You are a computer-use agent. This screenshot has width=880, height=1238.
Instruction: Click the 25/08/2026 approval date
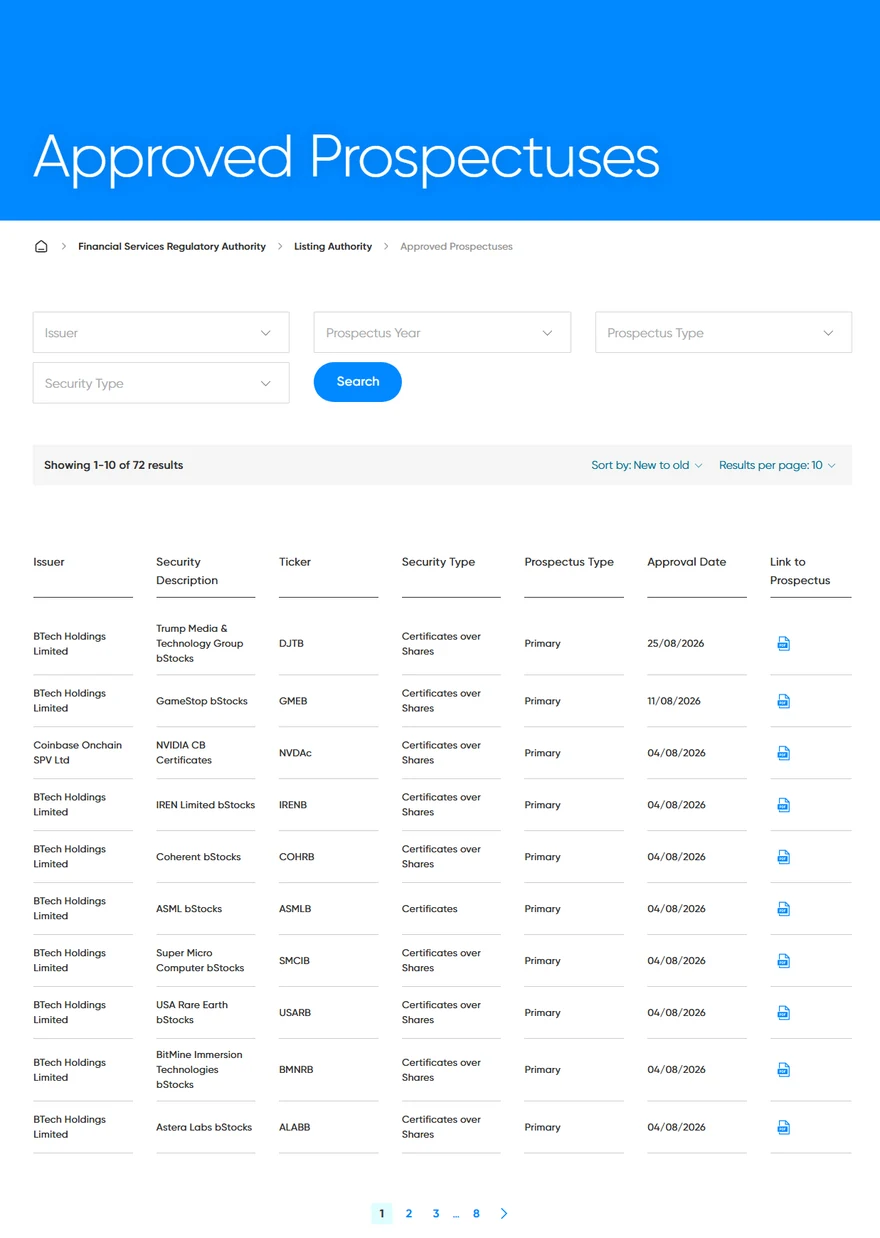(676, 644)
